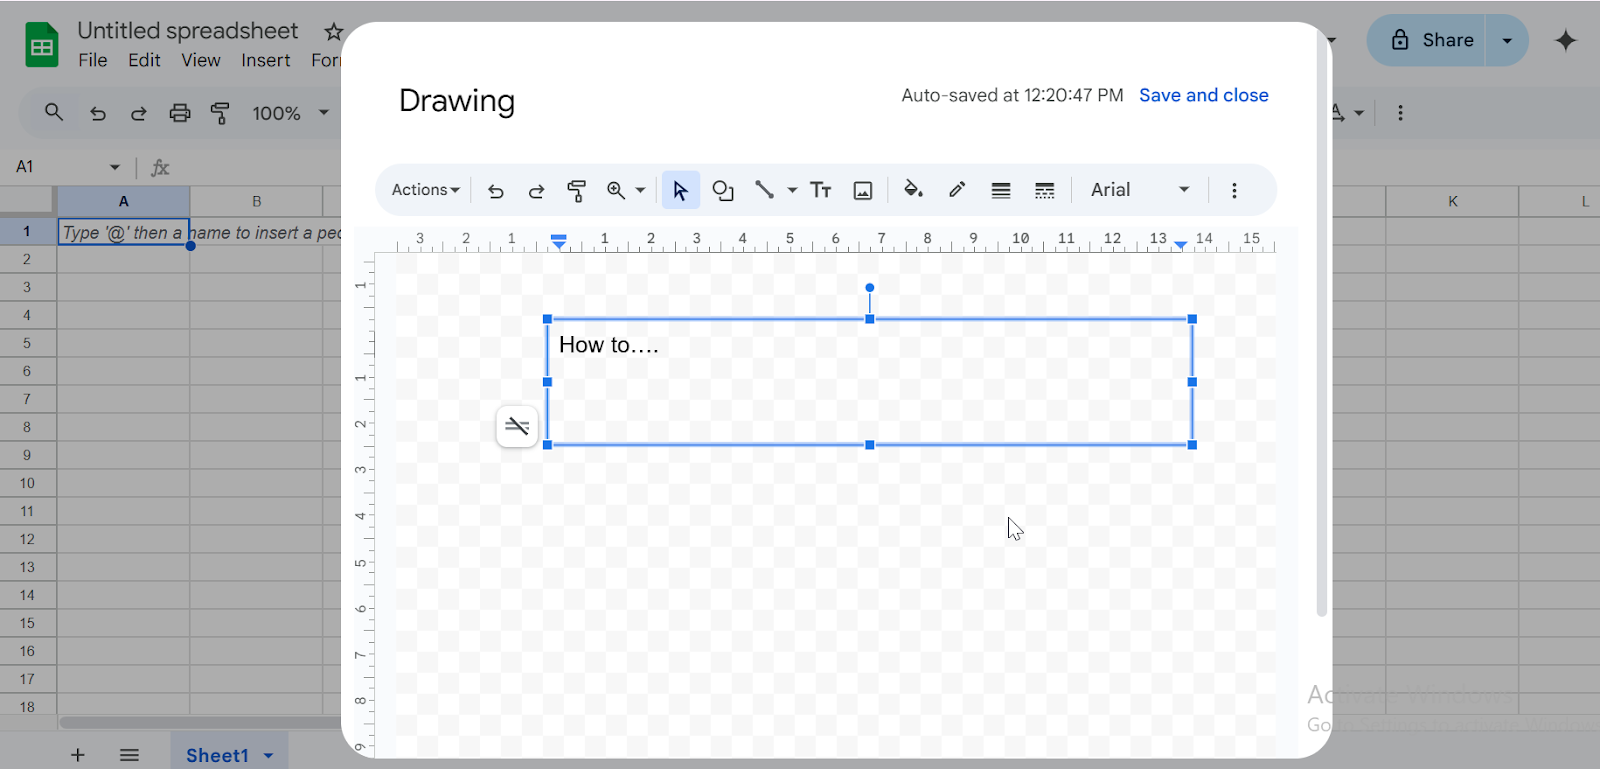The image size is (1600, 769).
Task: Open the View menu
Action: 201,60
